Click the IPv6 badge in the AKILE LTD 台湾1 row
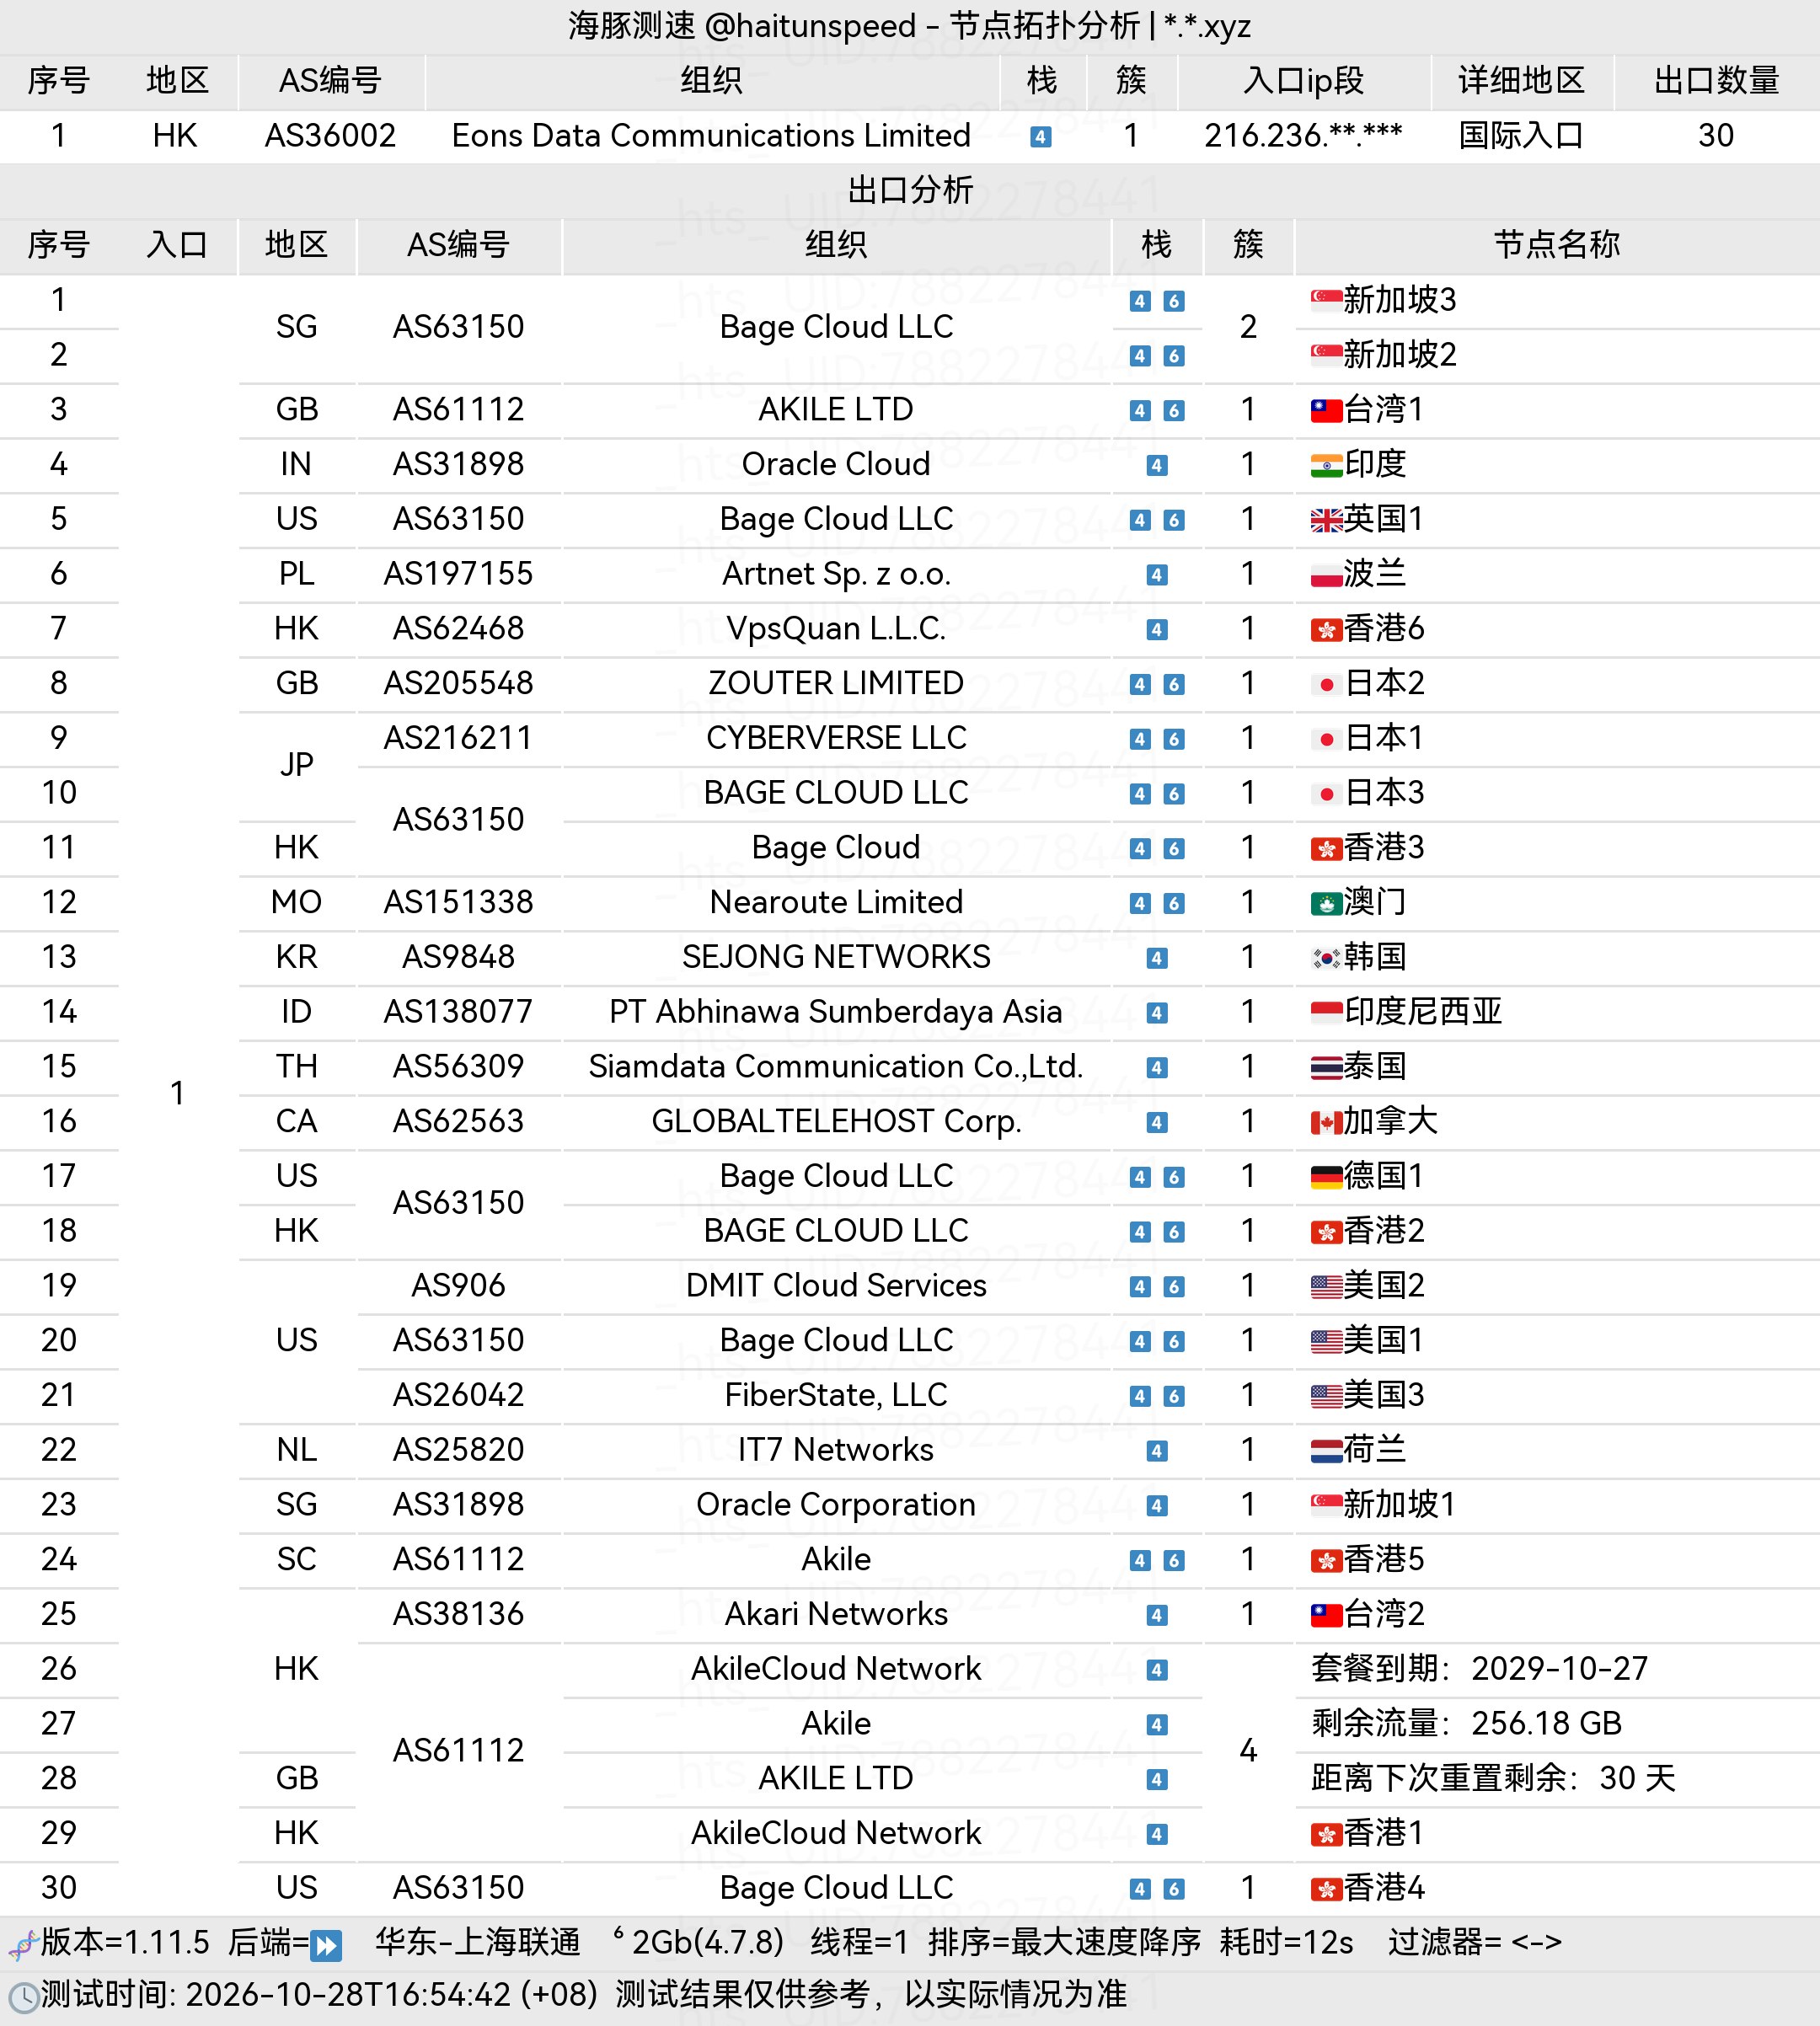The width and height of the screenshot is (1820, 2026). 1174,410
